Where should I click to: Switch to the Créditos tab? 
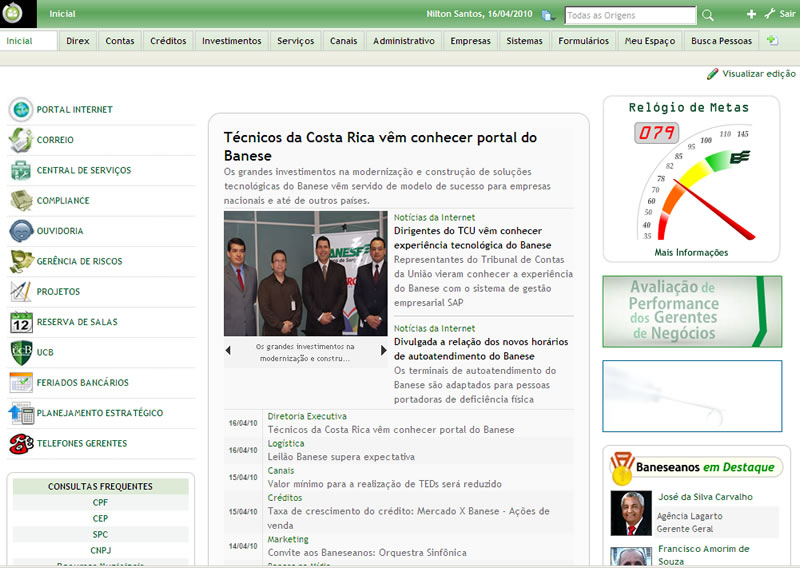click(168, 41)
